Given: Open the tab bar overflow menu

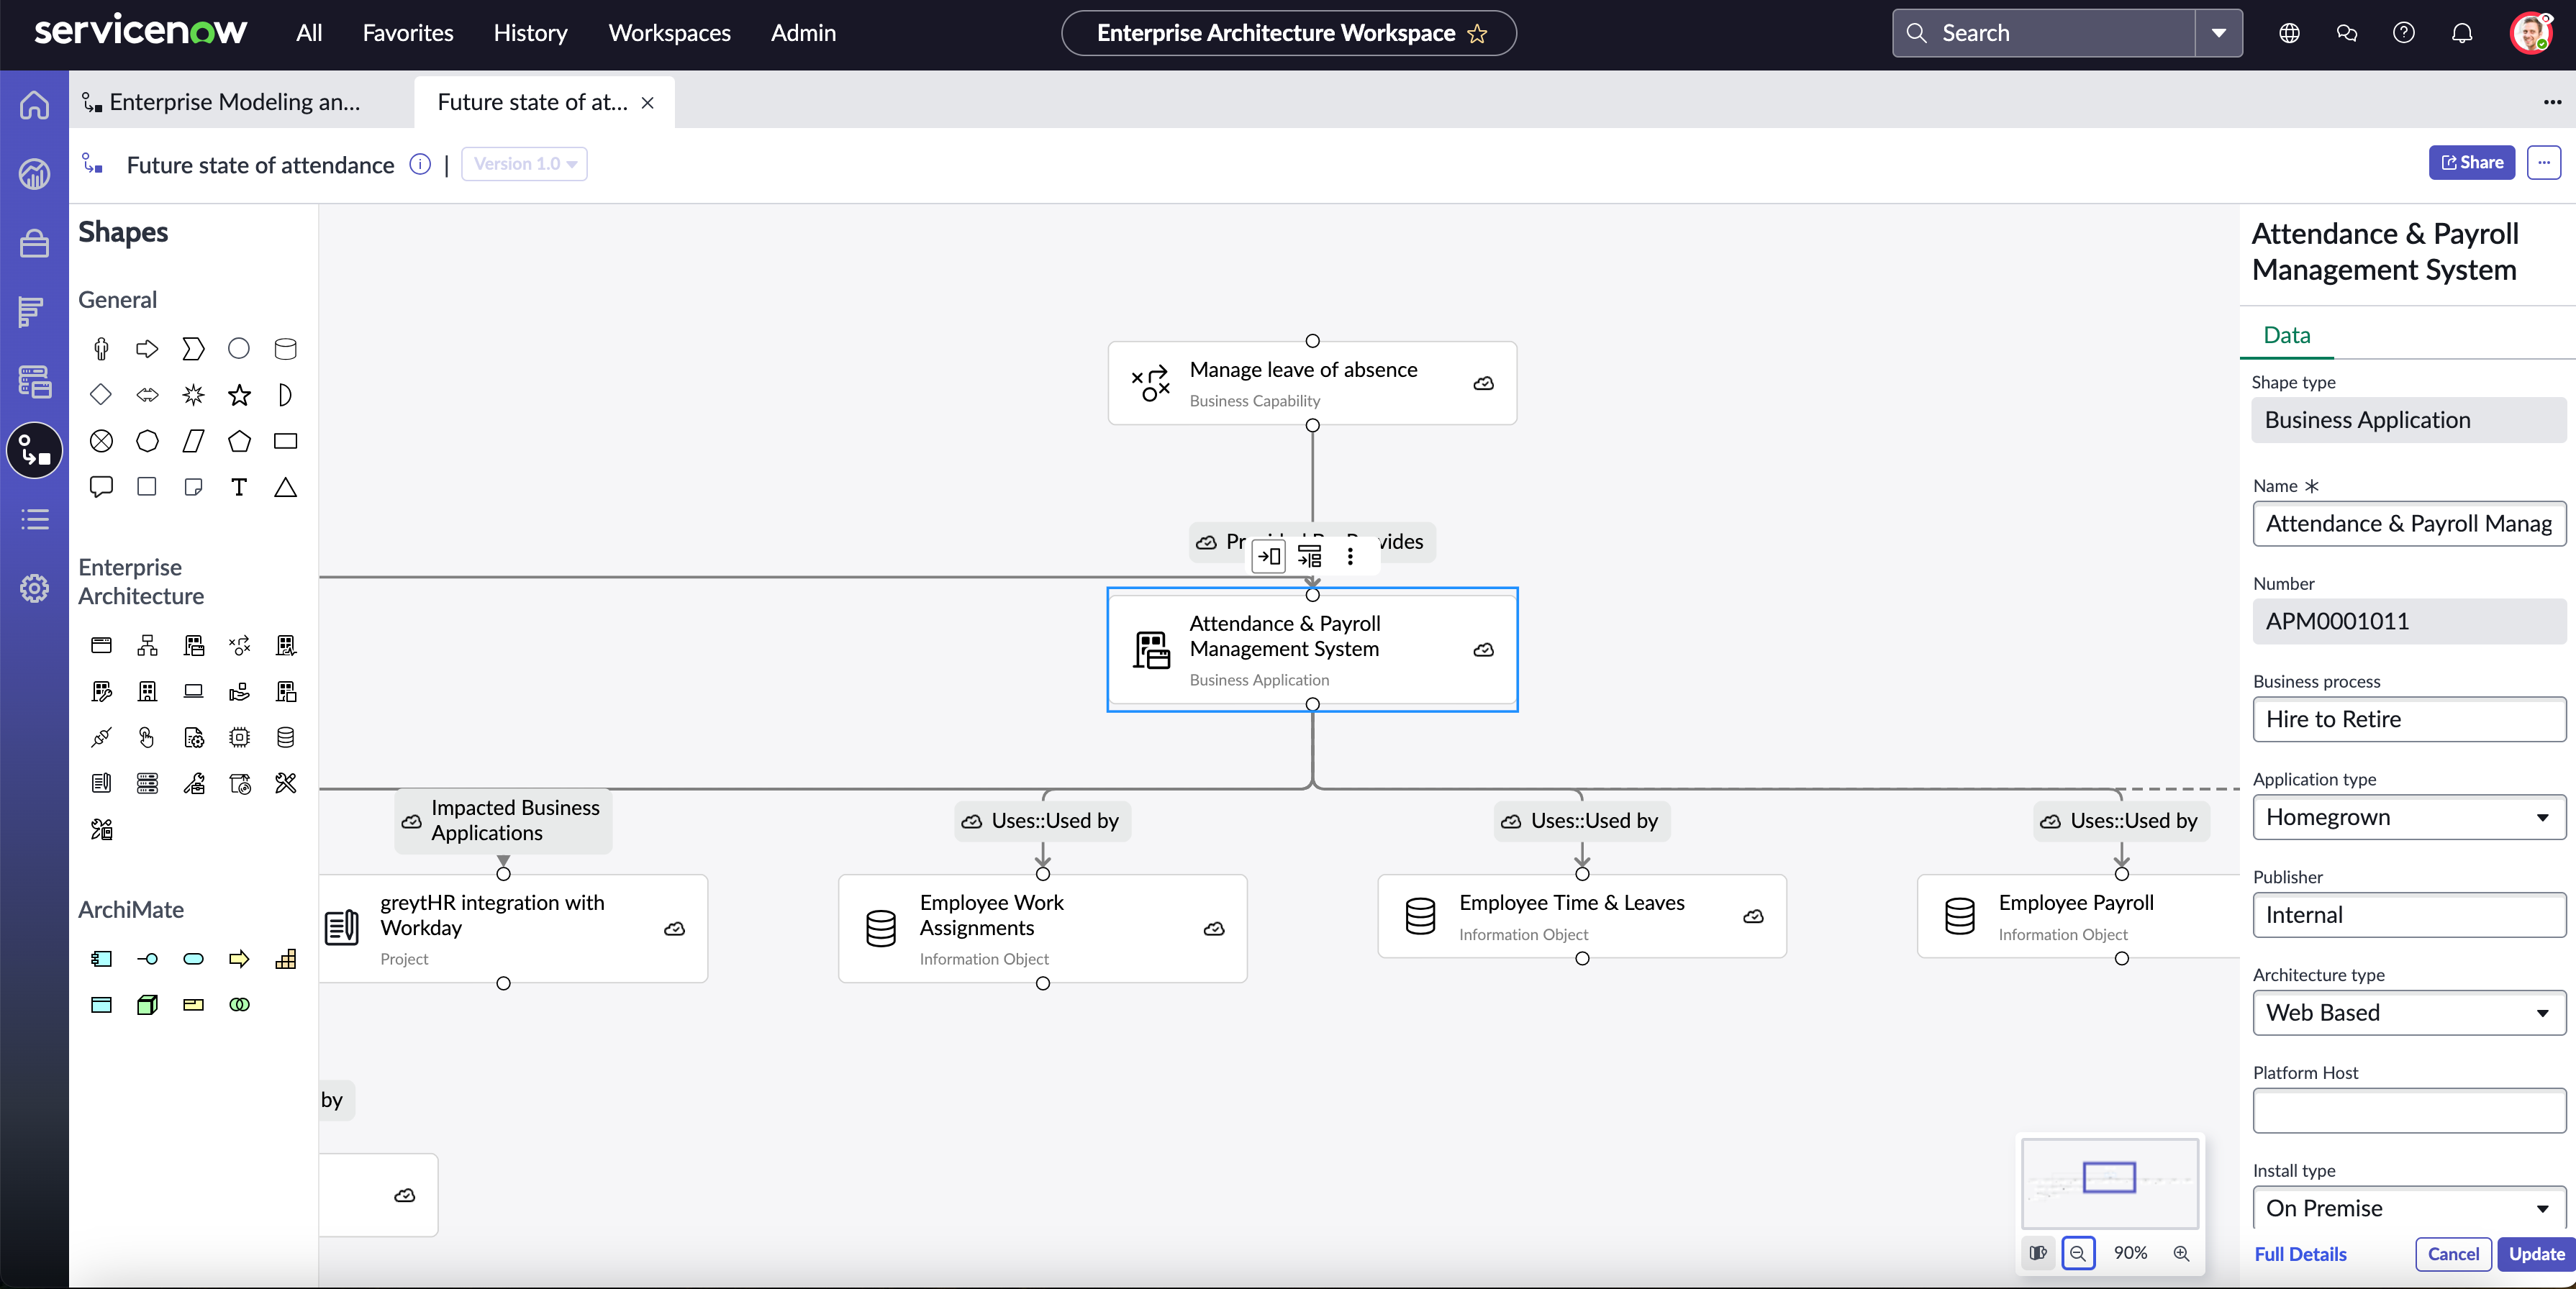Looking at the screenshot, I should (2552, 102).
